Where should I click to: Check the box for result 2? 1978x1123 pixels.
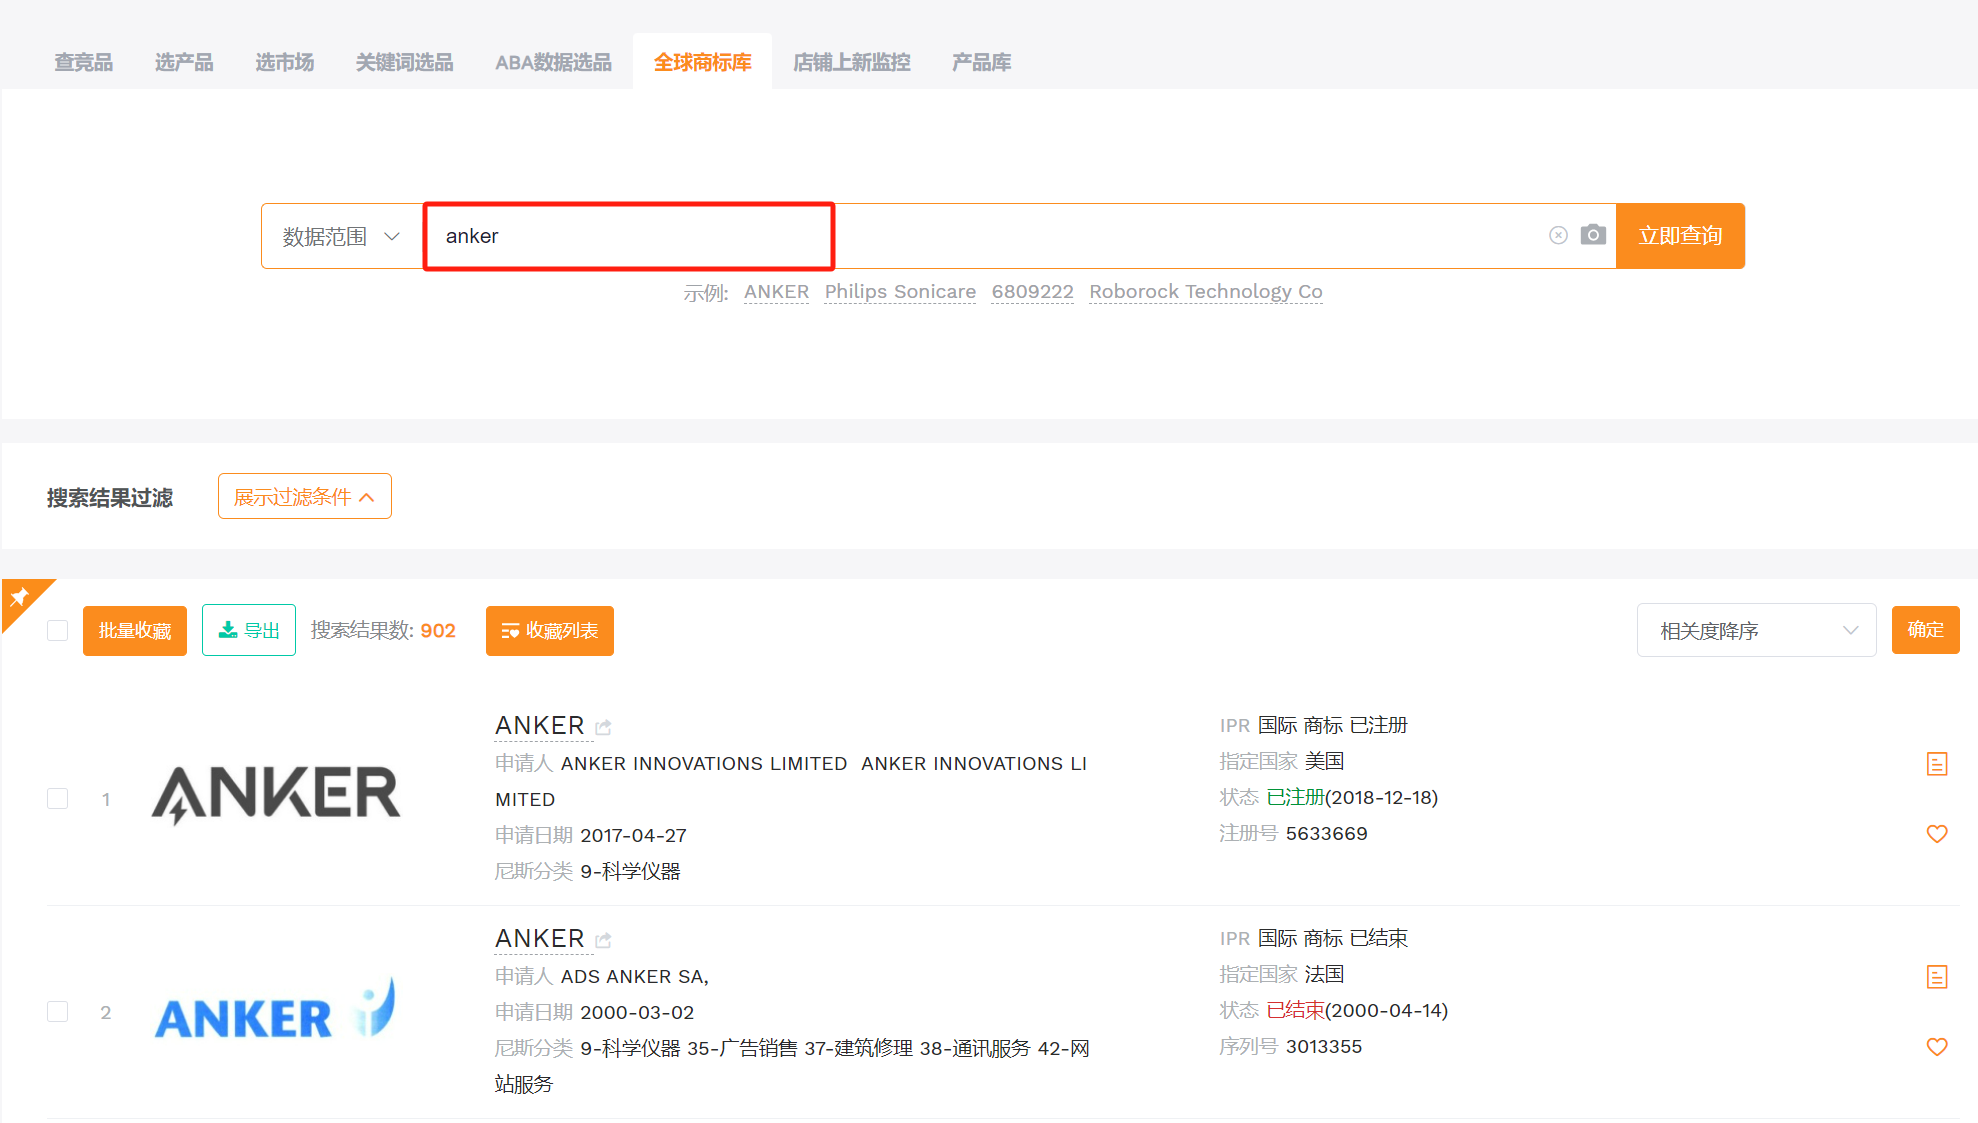(58, 1011)
